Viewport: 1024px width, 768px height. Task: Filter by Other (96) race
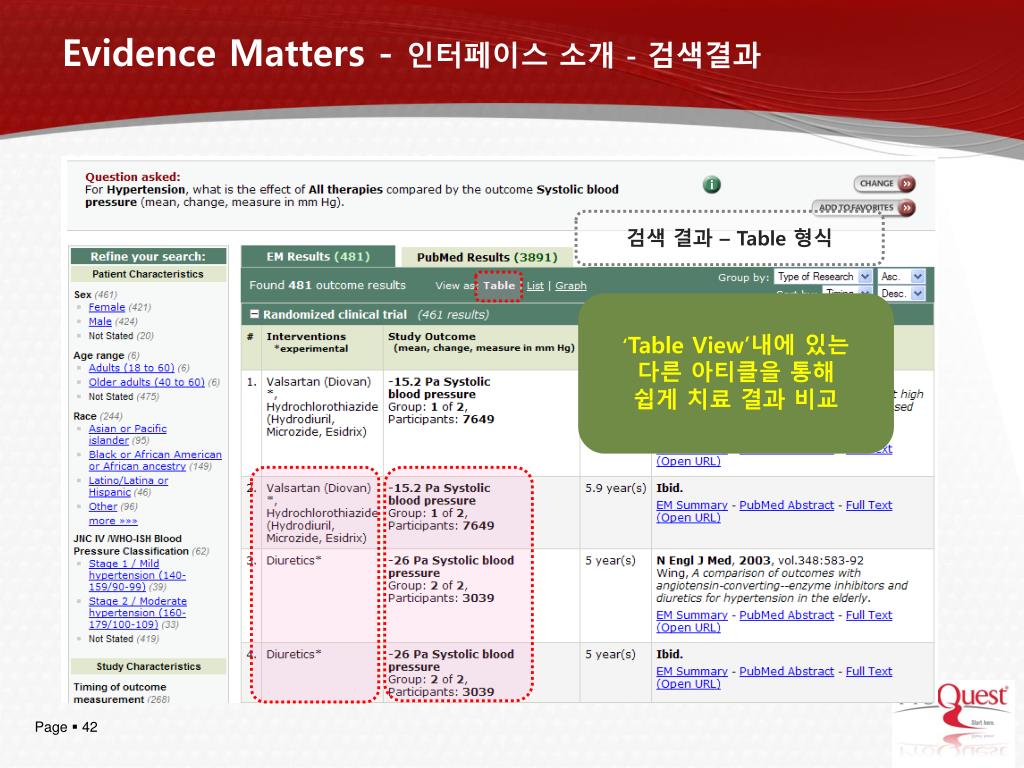[x=103, y=507]
